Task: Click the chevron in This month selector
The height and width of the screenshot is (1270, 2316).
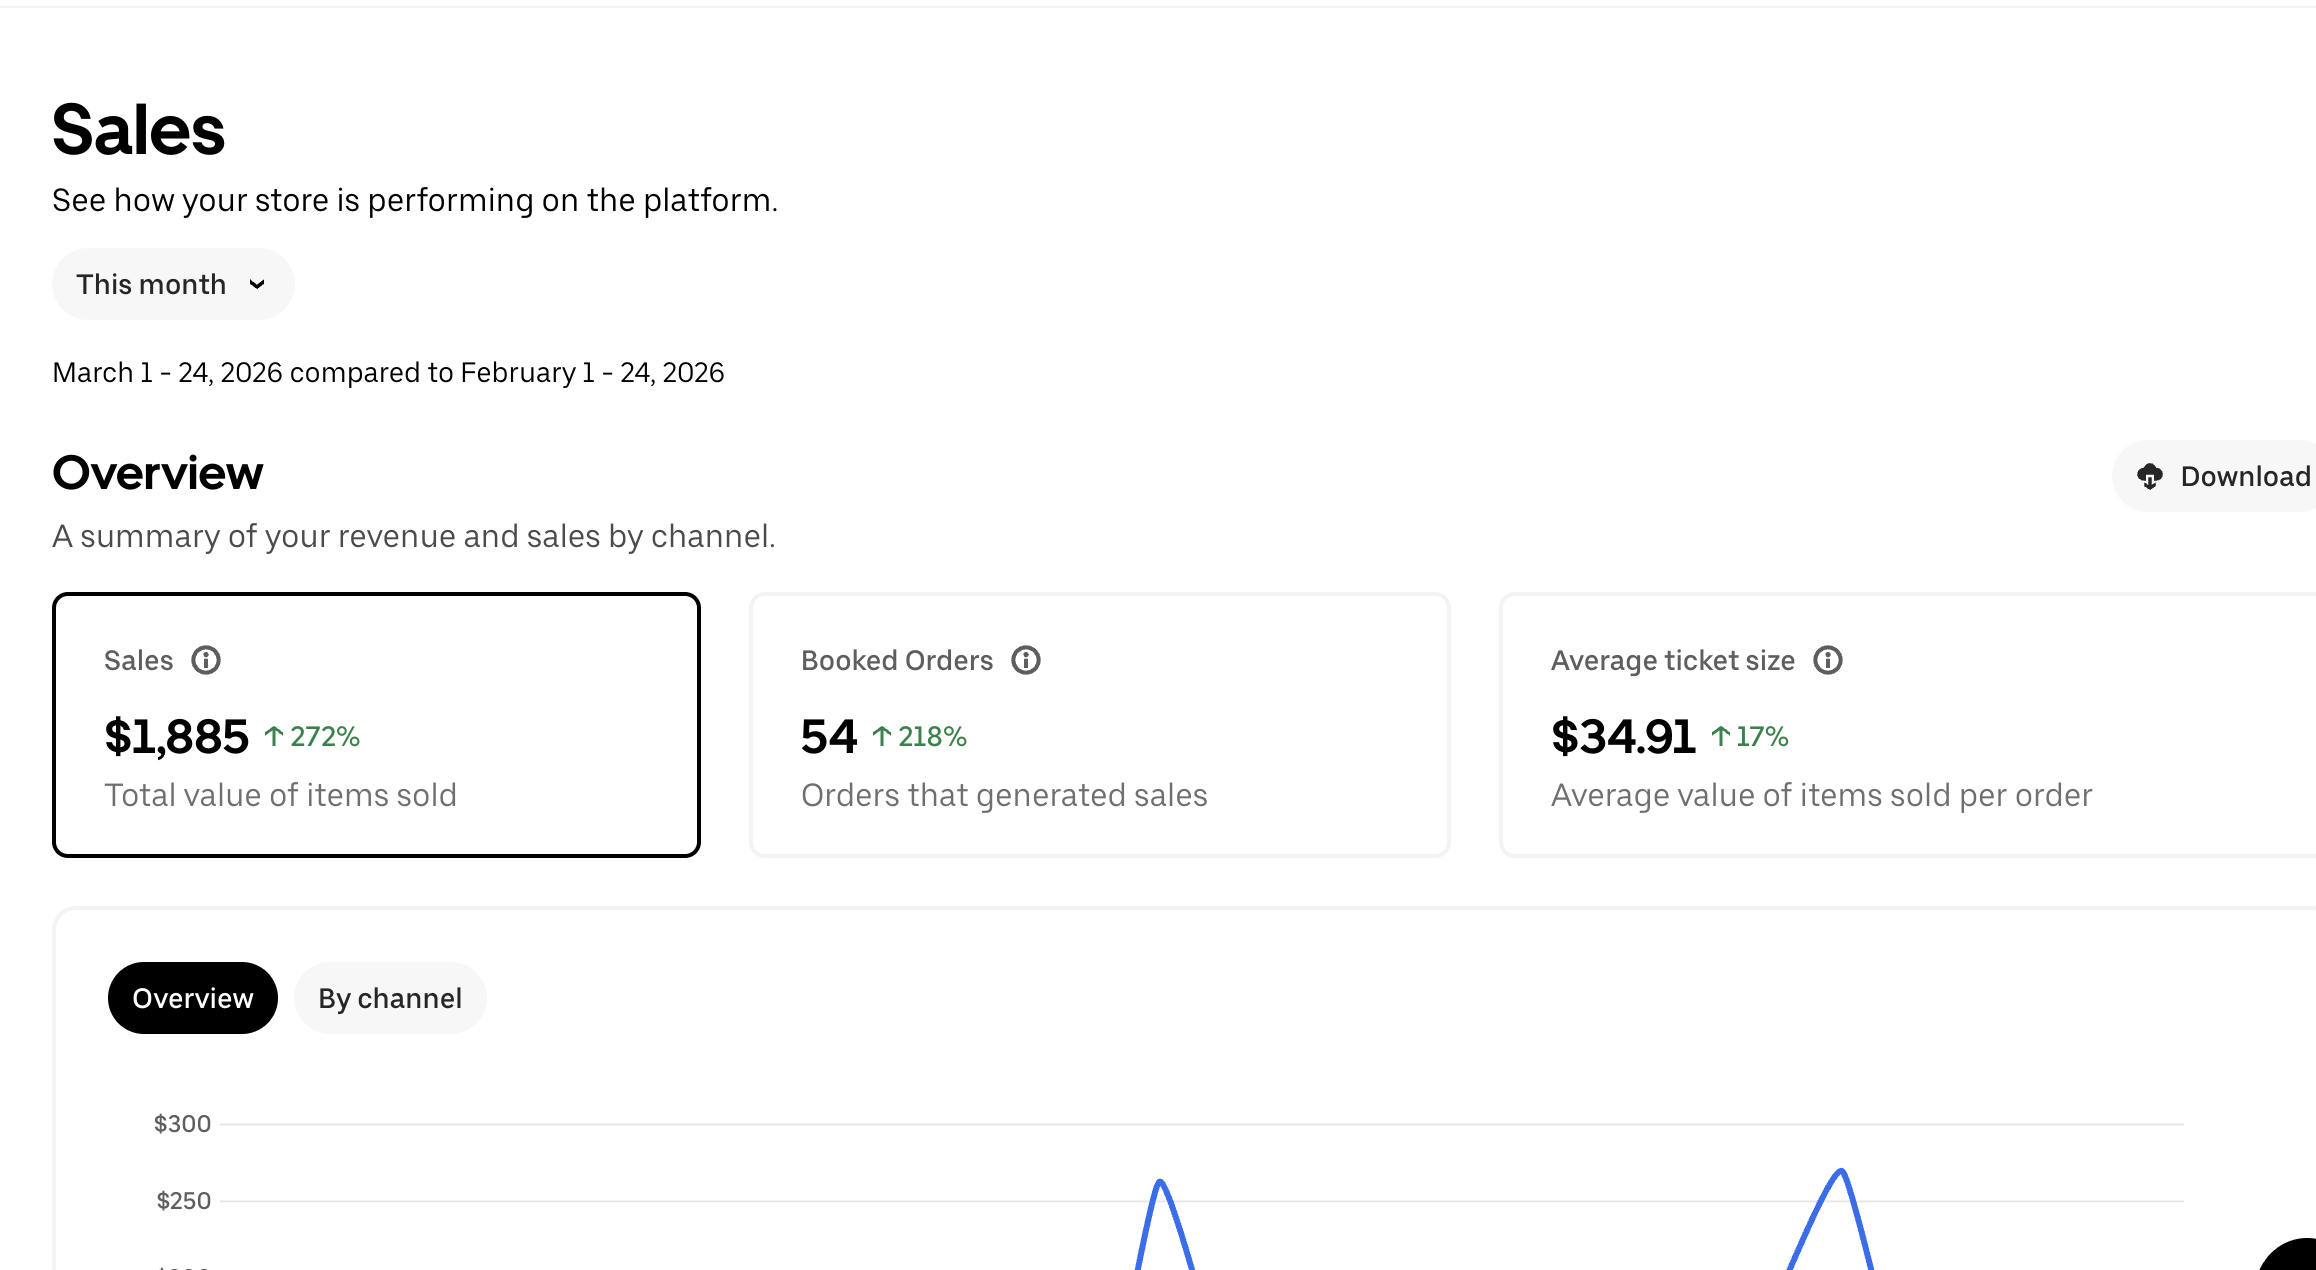Action: pyautogui.click(x=257, y=285)
